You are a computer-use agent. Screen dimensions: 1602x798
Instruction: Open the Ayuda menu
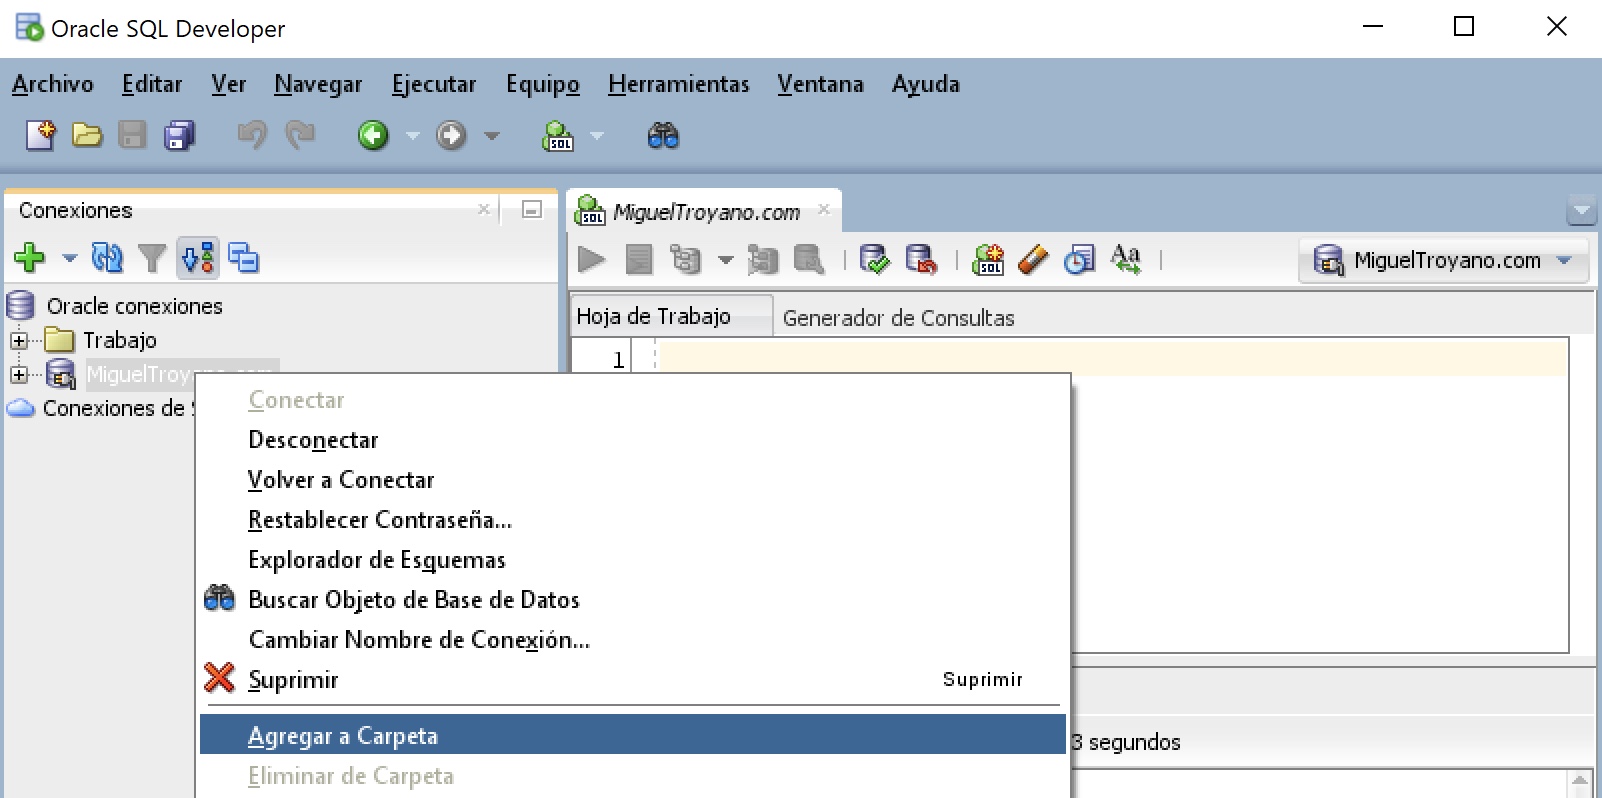coord(926,84)
